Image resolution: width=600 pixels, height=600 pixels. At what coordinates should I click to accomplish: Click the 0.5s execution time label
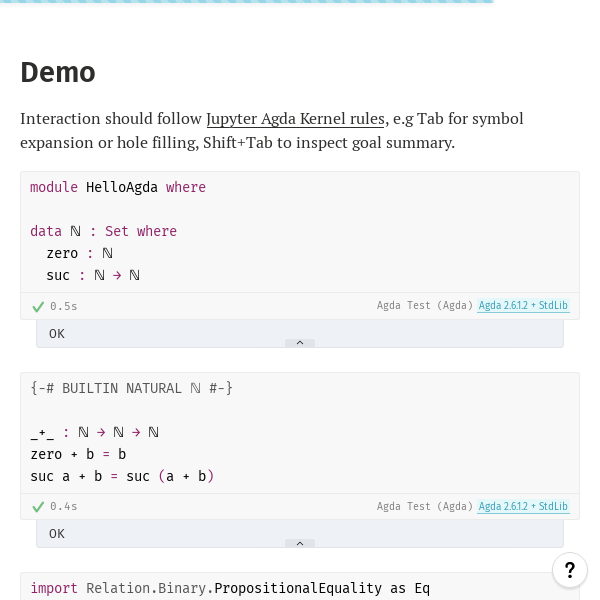(x=64, y=307)
